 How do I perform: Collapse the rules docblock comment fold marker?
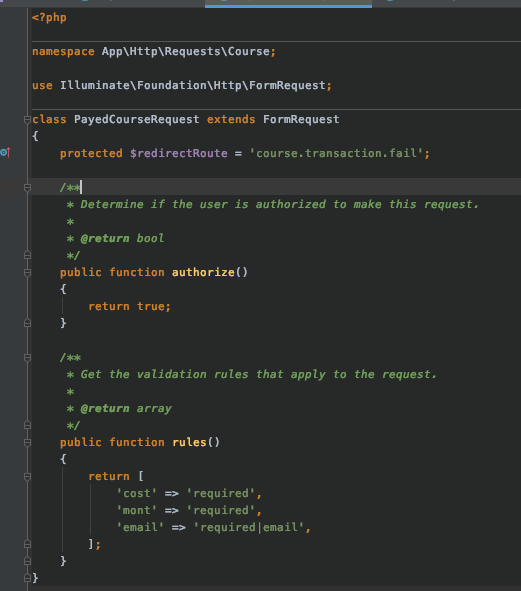(27, 357)
